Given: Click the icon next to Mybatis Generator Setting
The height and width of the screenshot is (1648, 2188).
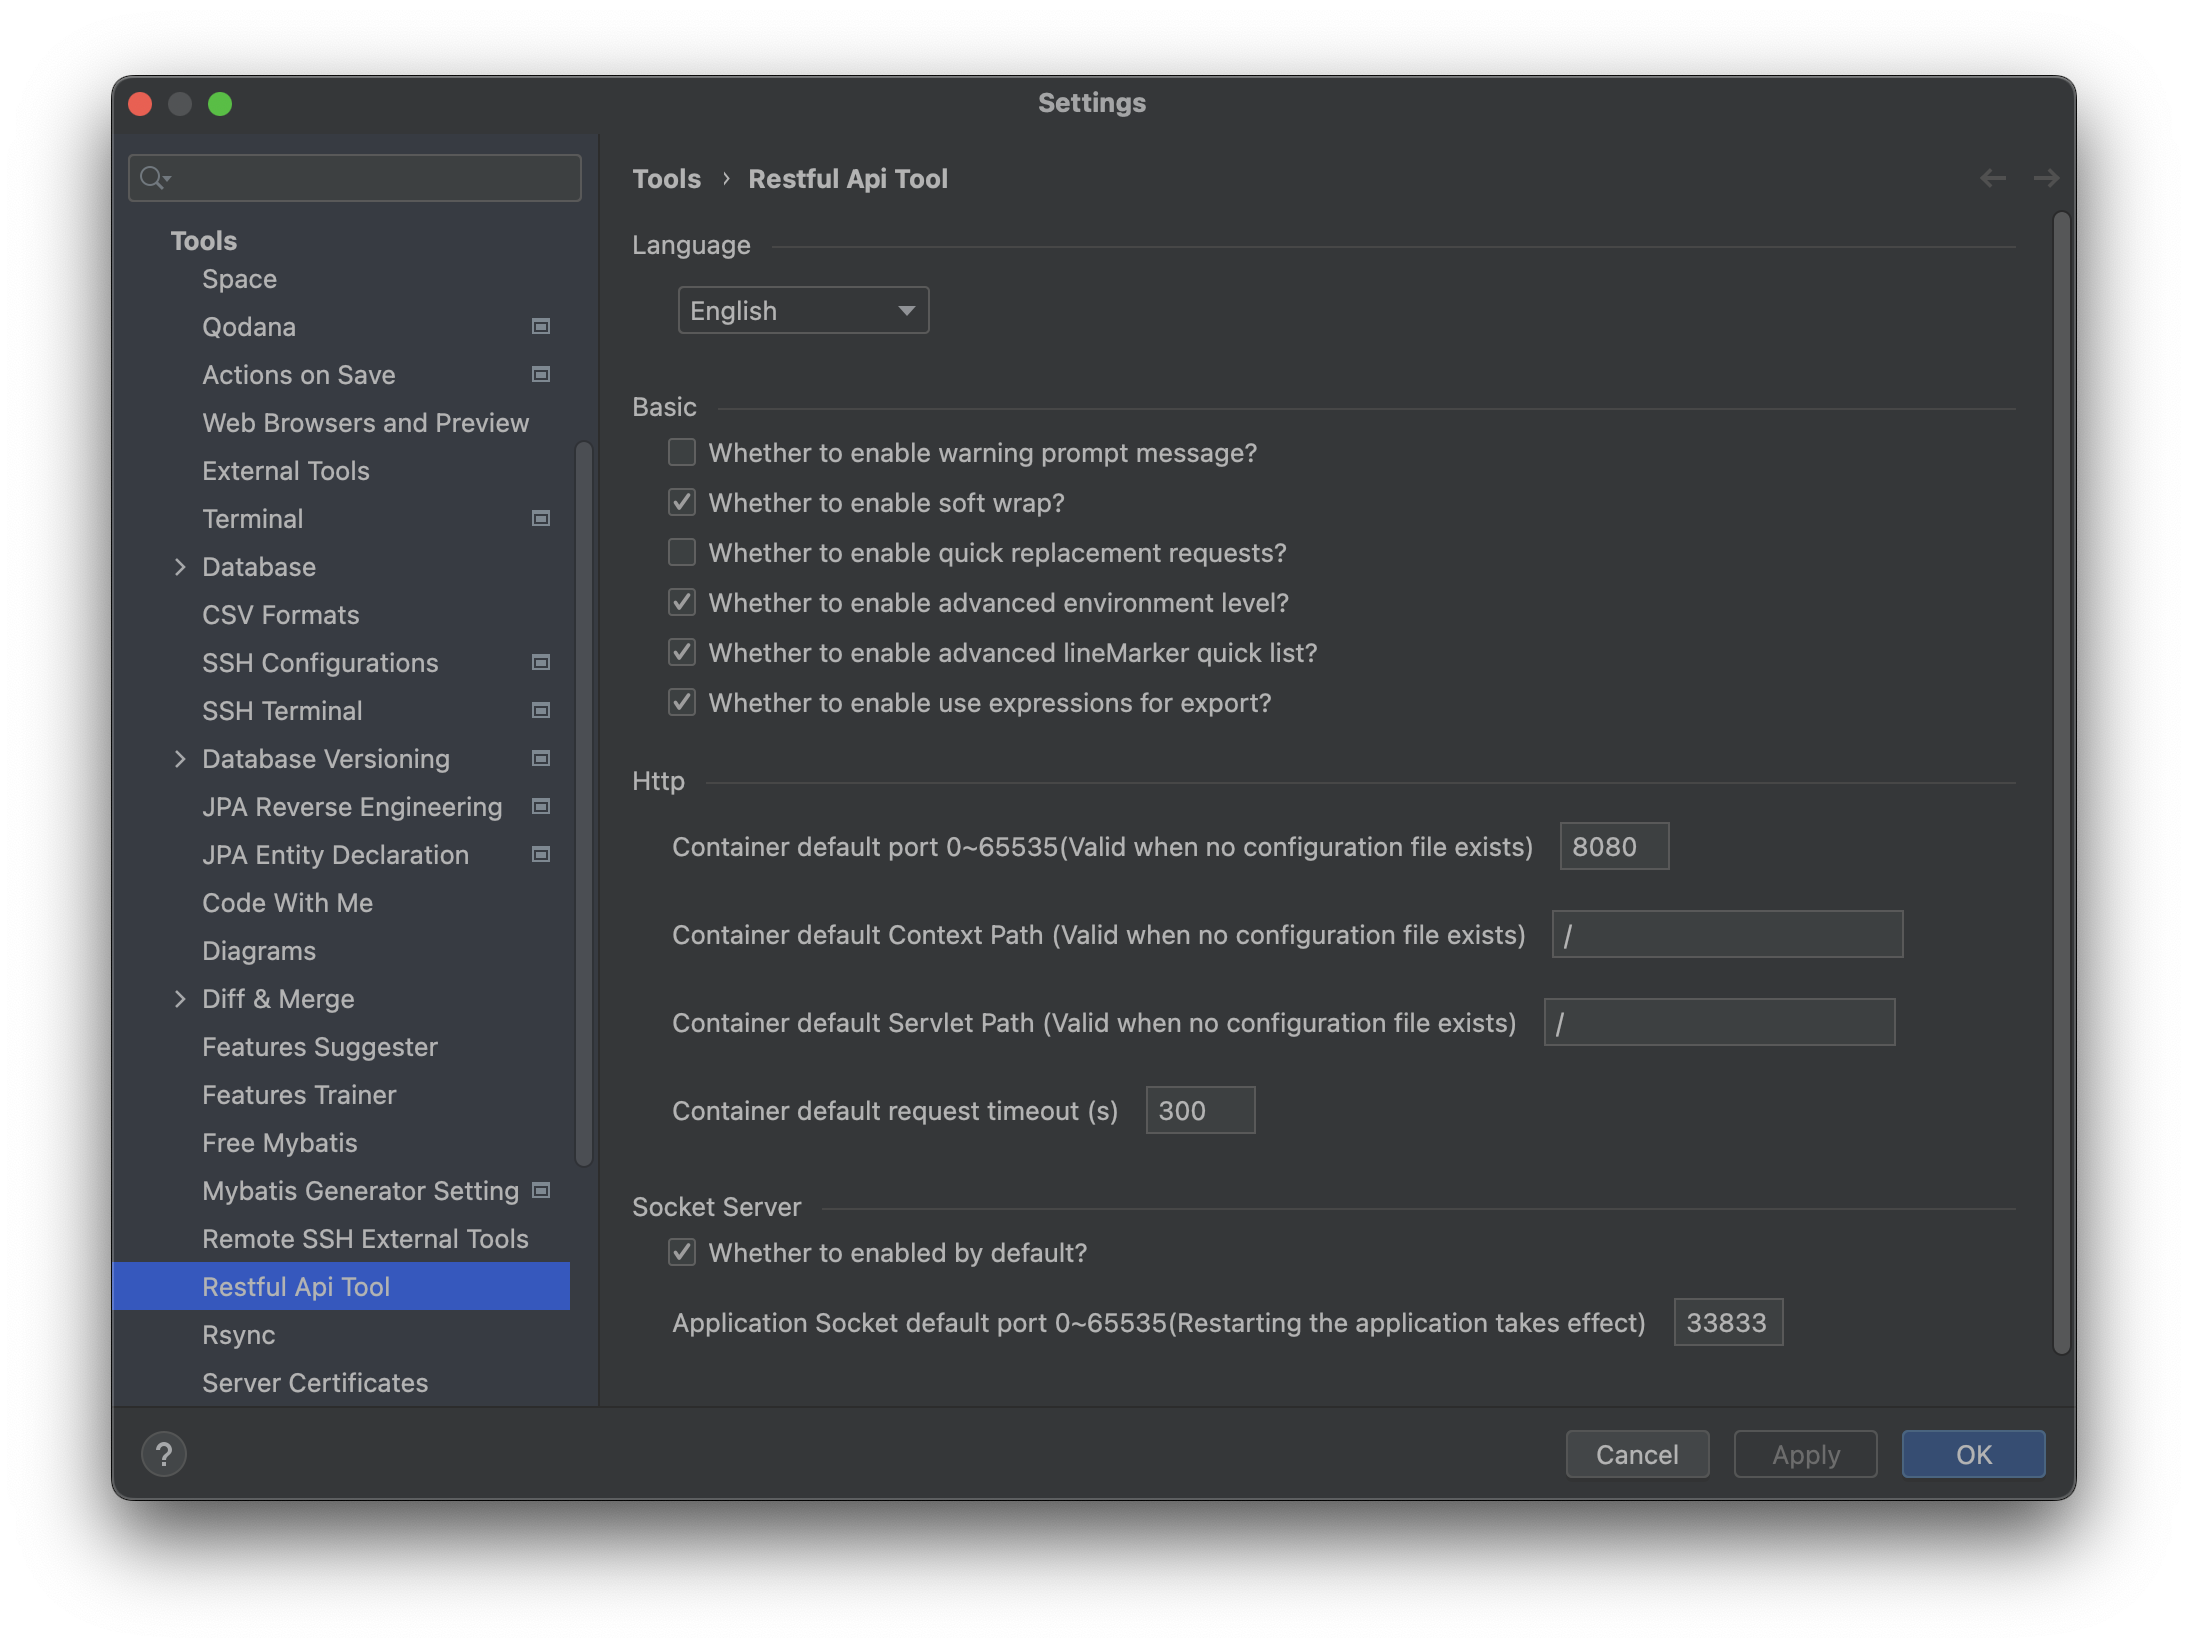Looking at the screenshot, I should coord(539,1190).
